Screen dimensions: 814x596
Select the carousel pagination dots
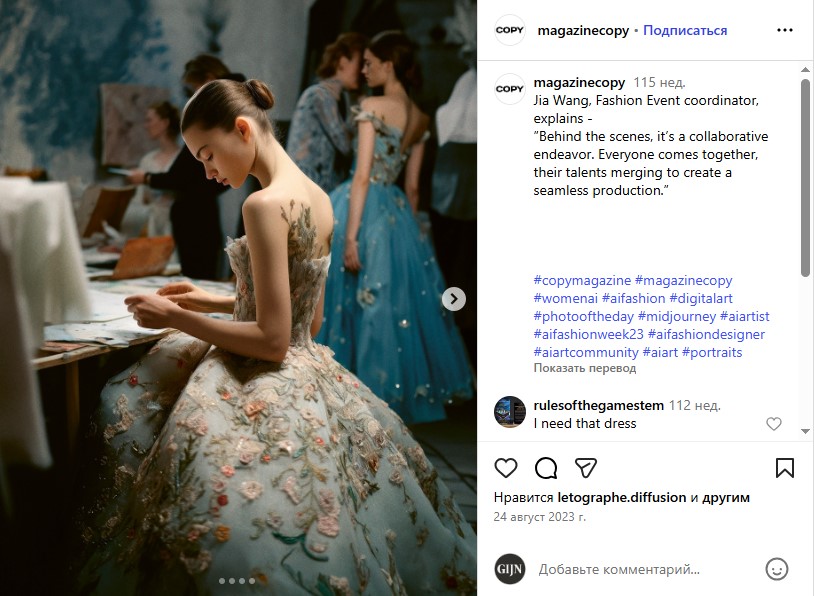coord(237,581)
